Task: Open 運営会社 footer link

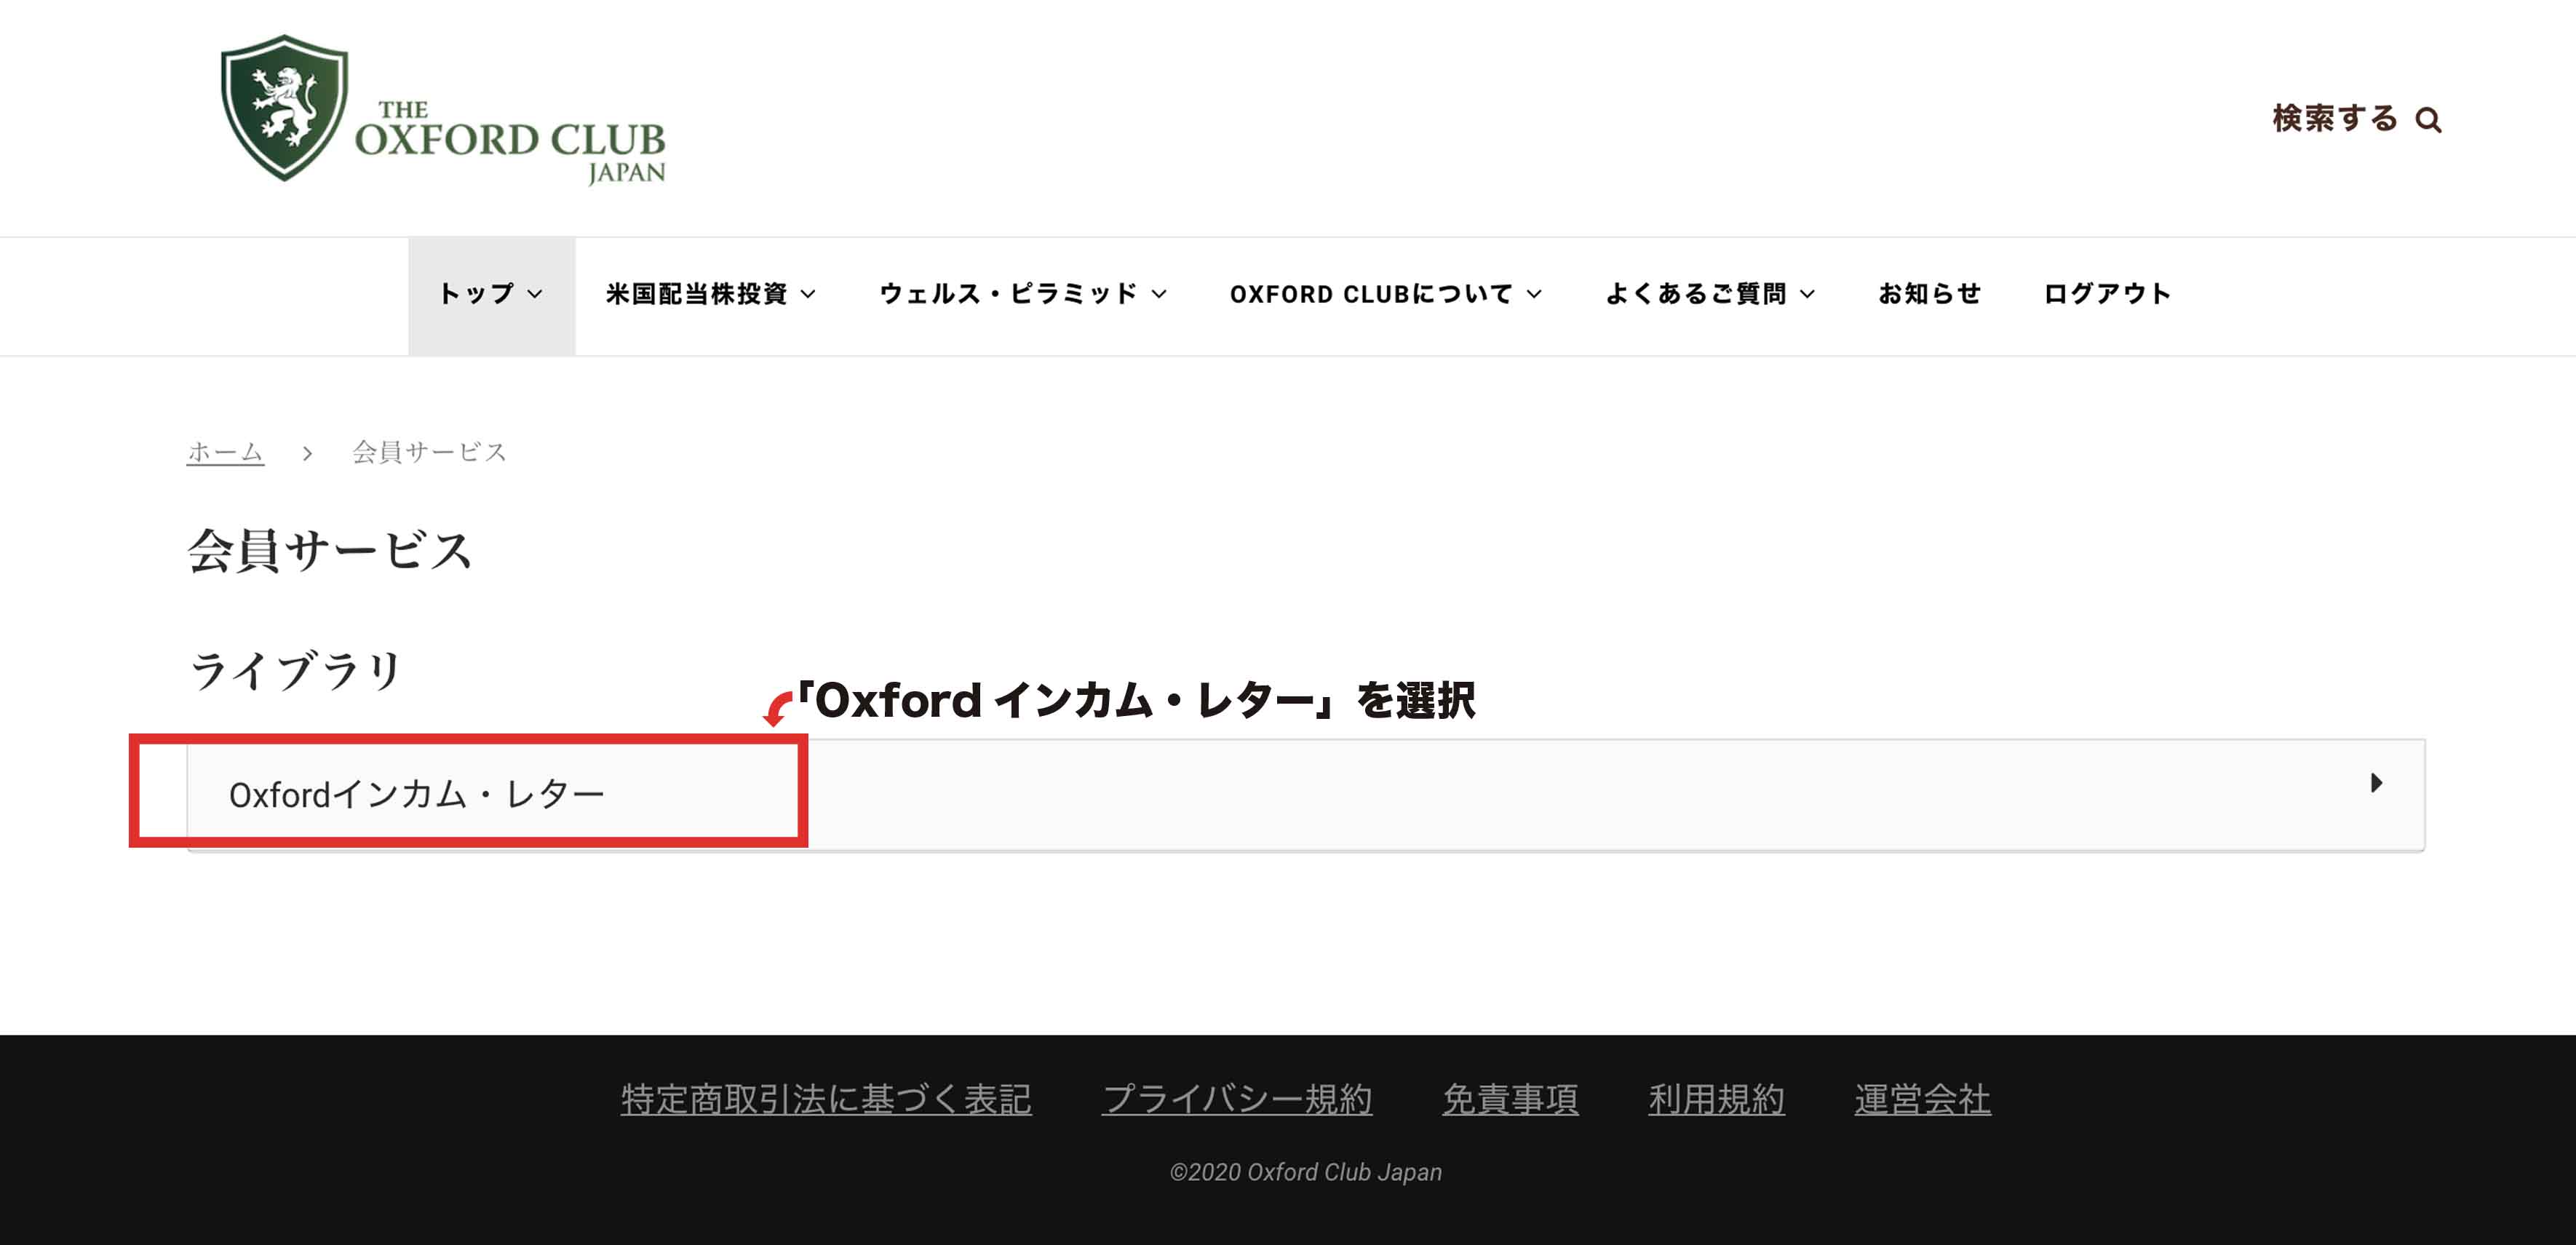Action: [x=1922, y=1099]
